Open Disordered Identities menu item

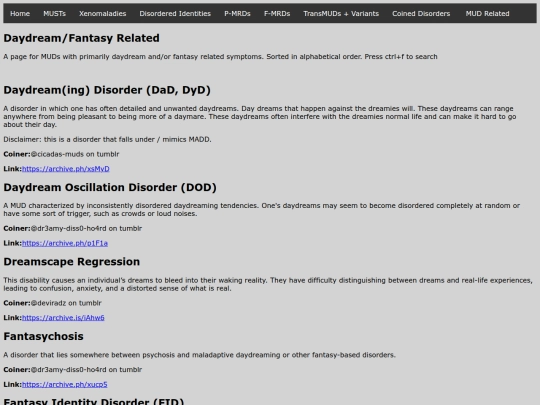(175, 13)
